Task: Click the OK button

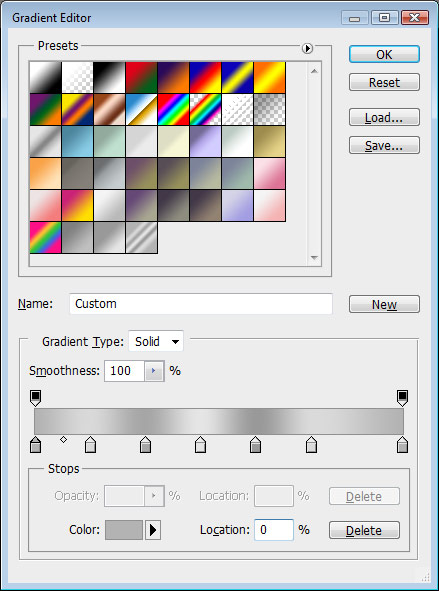Action: (x=384, y=54)
